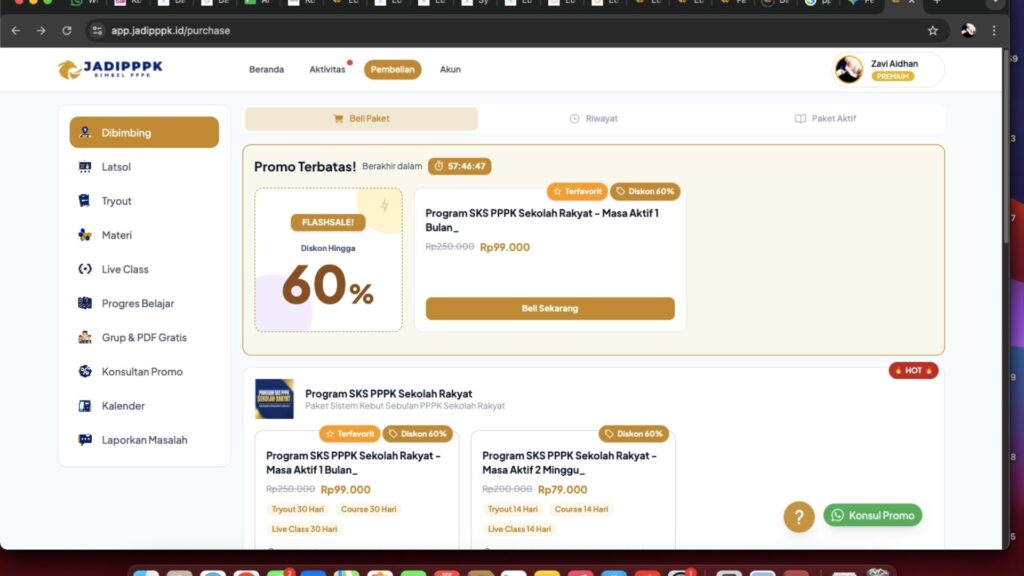Click the Live Class 14 Hari tag

pyautogui.click(x=519, y=529)
